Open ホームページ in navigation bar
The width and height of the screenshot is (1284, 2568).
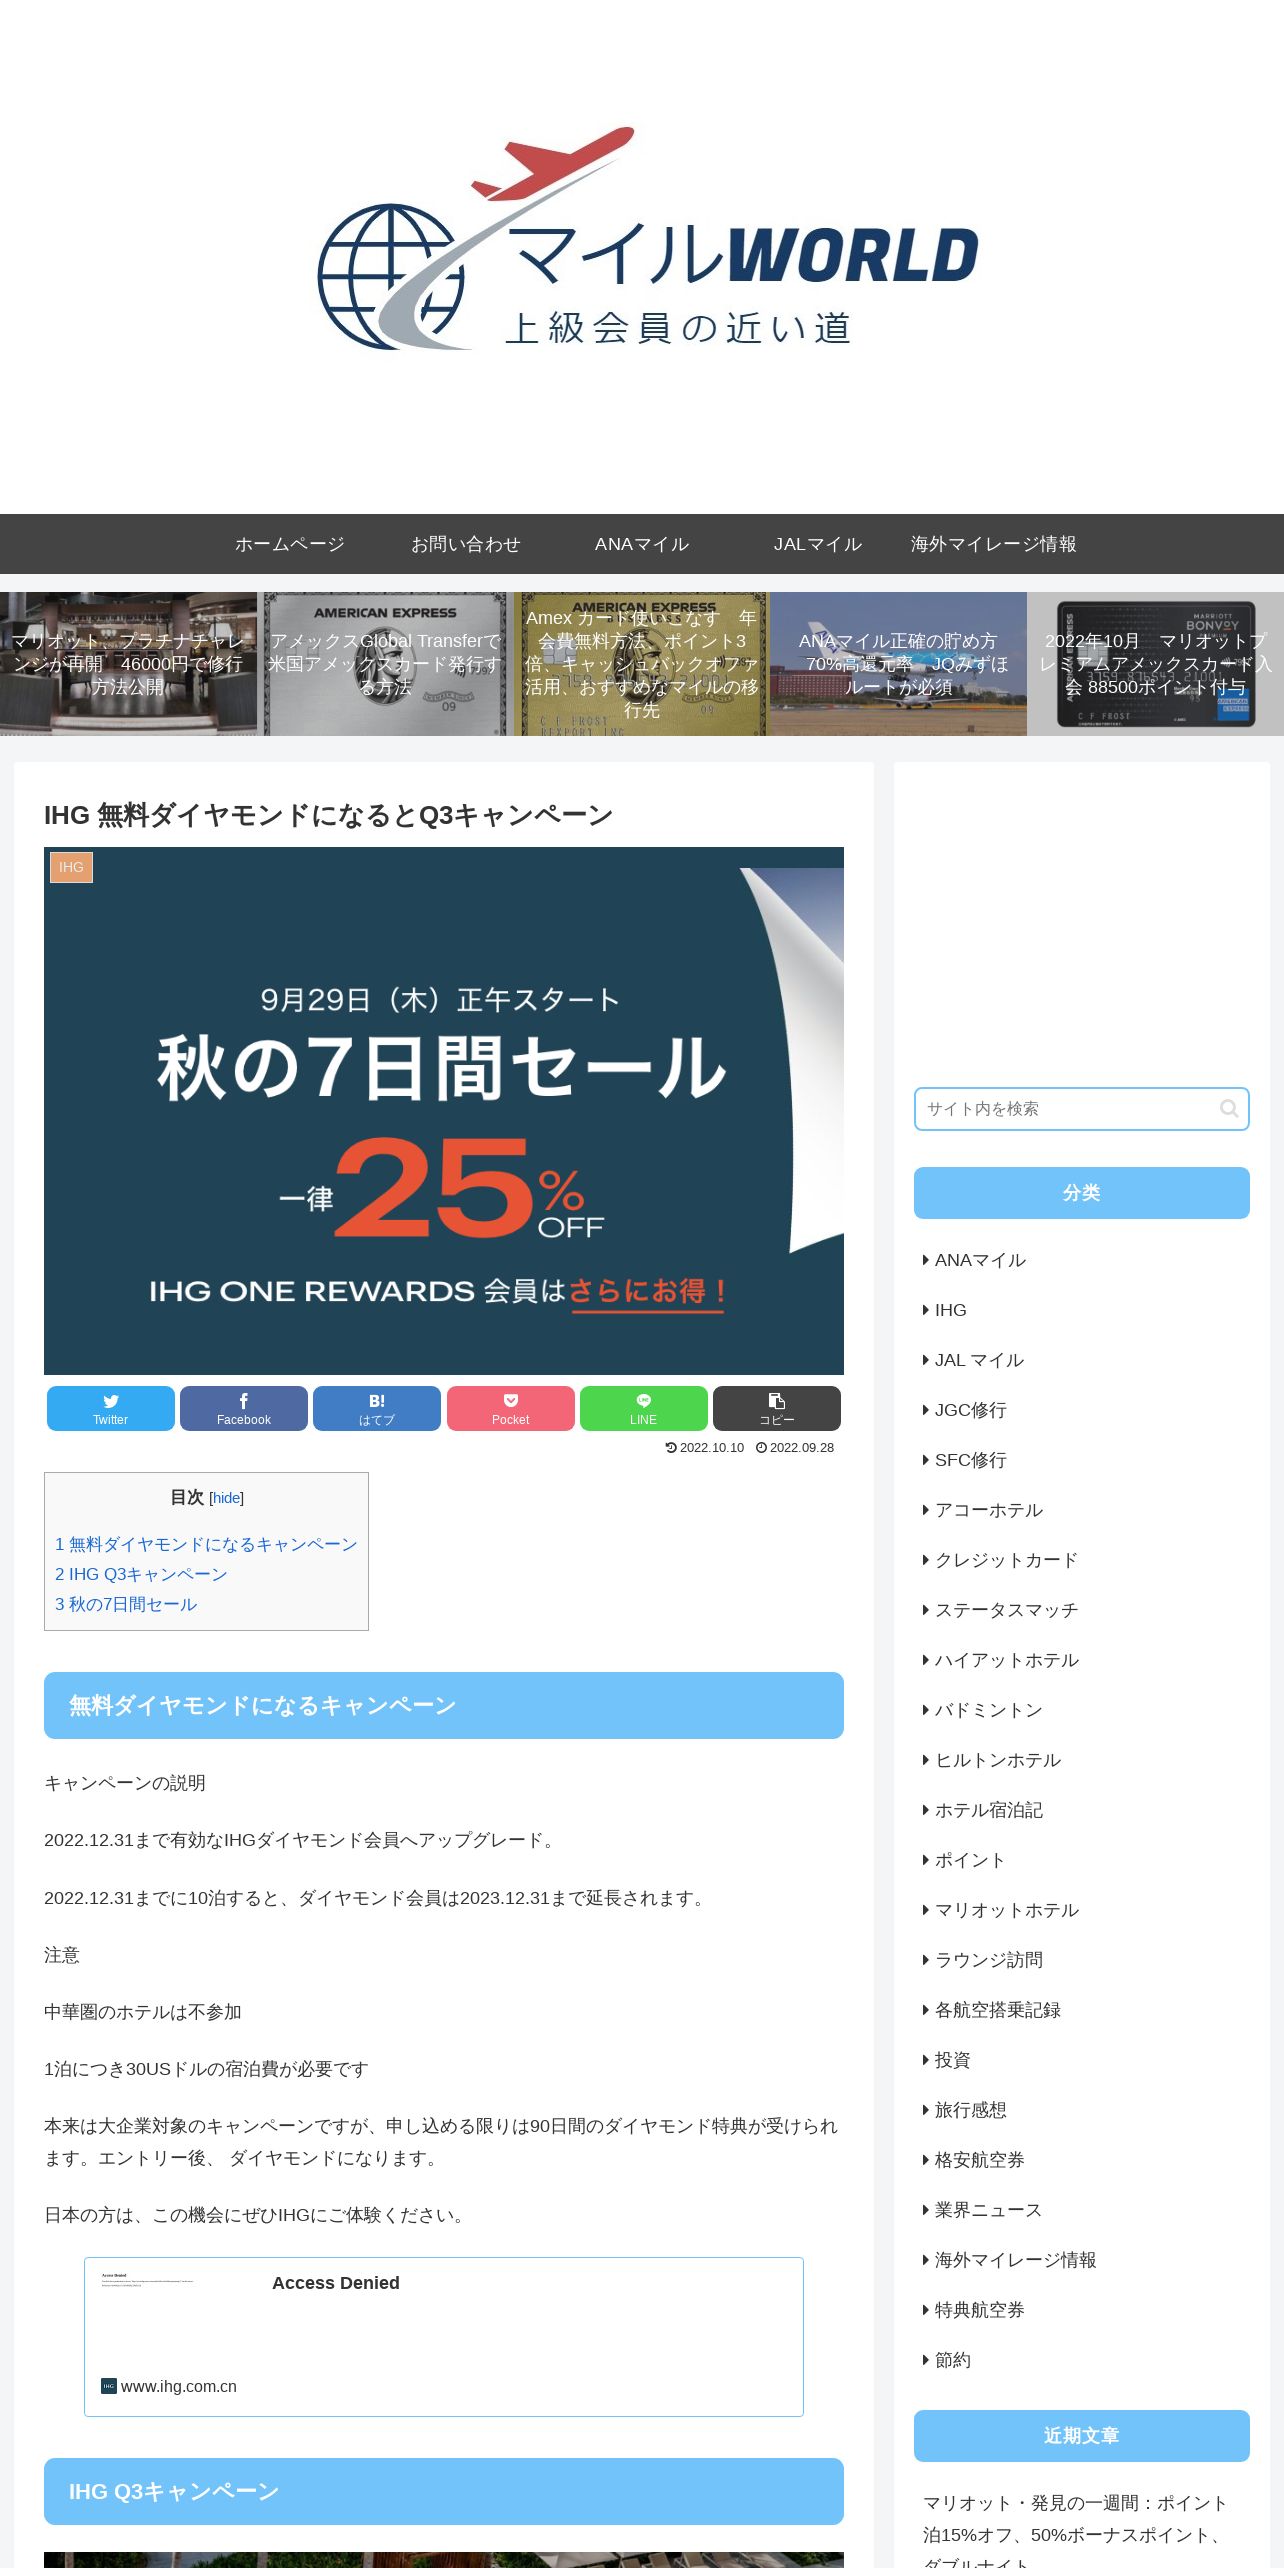(290, 544)
